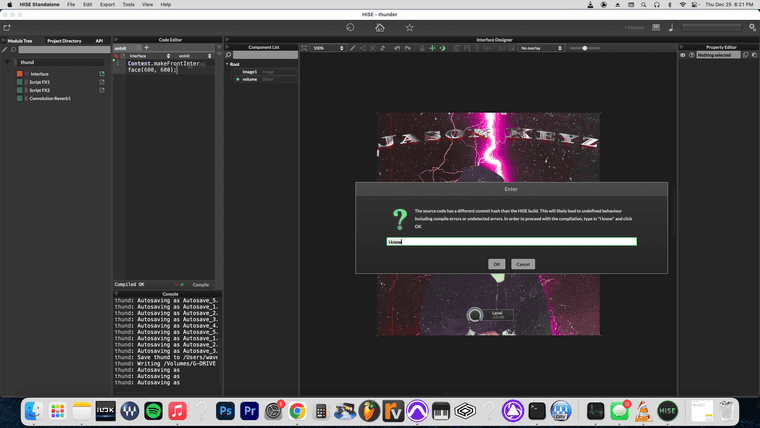Open the View menu
760x428 pixels.
point(147,4)
